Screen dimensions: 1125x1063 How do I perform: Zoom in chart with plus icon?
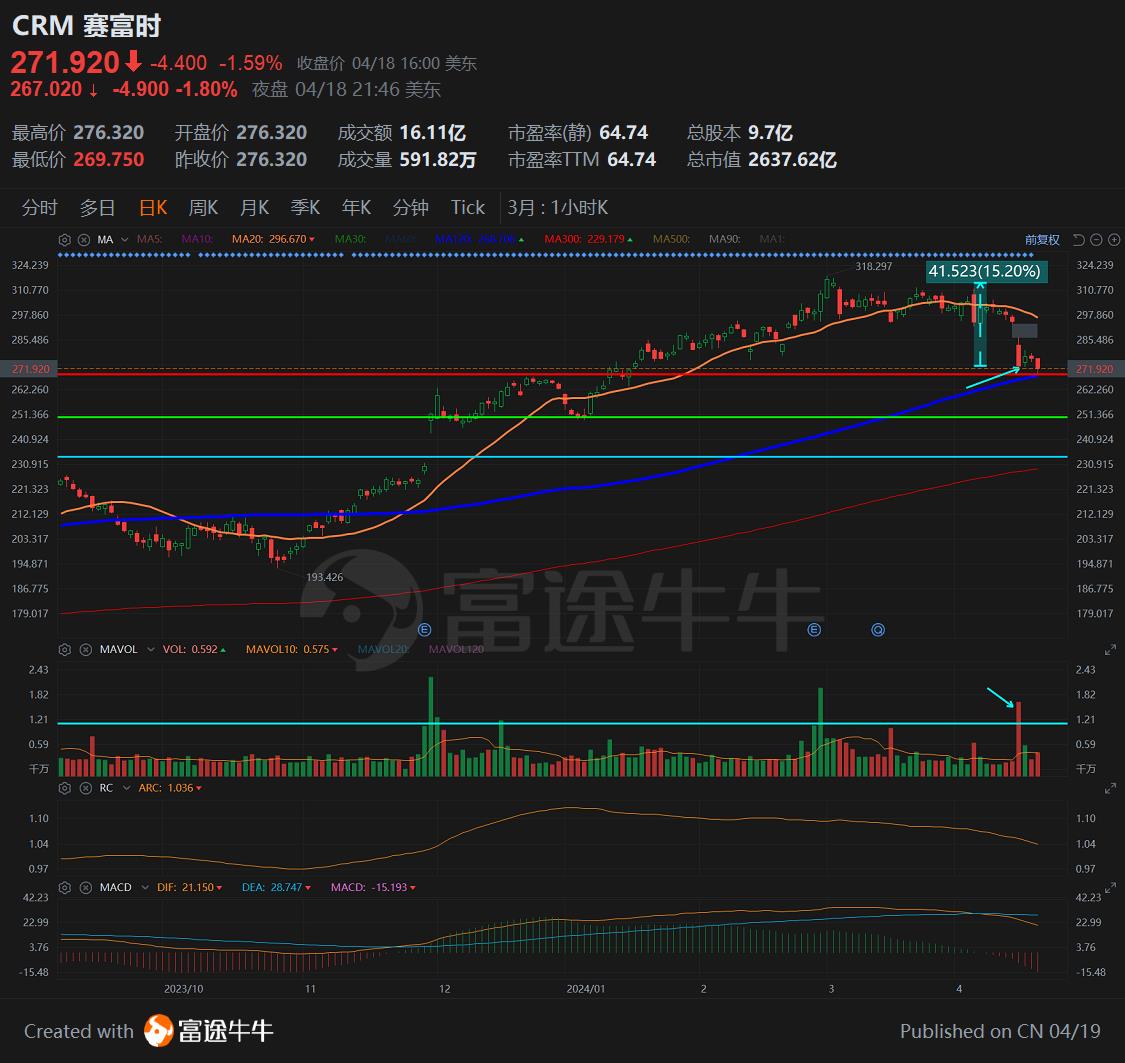point(1114,240)
